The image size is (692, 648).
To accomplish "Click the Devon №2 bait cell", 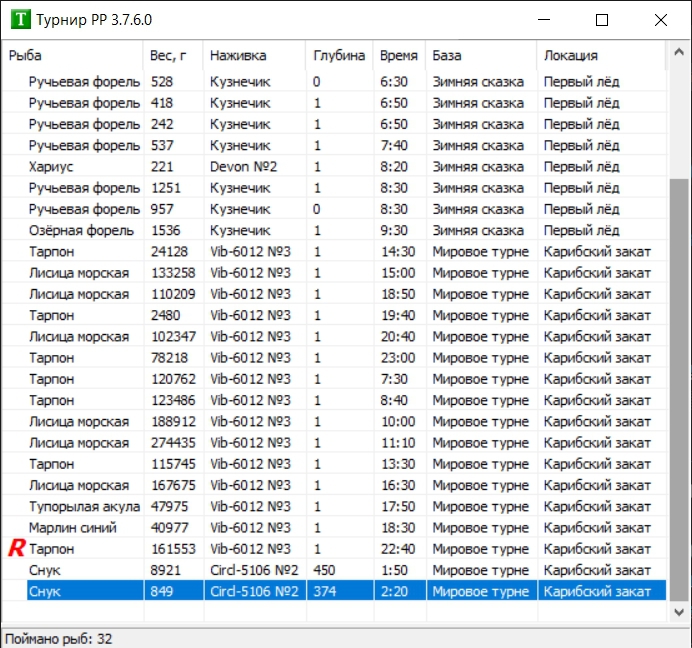I will click(244, 167).
